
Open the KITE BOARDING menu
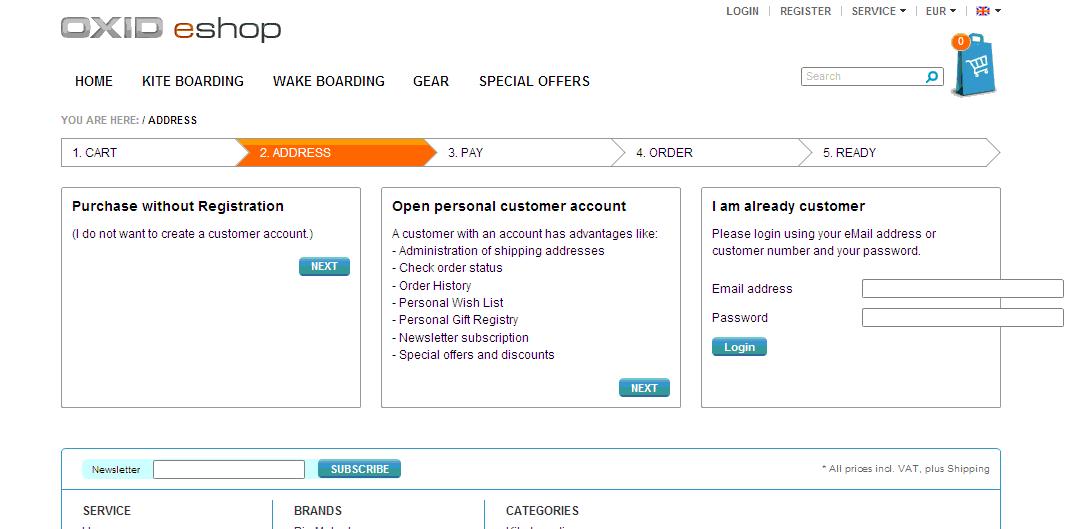193,81
